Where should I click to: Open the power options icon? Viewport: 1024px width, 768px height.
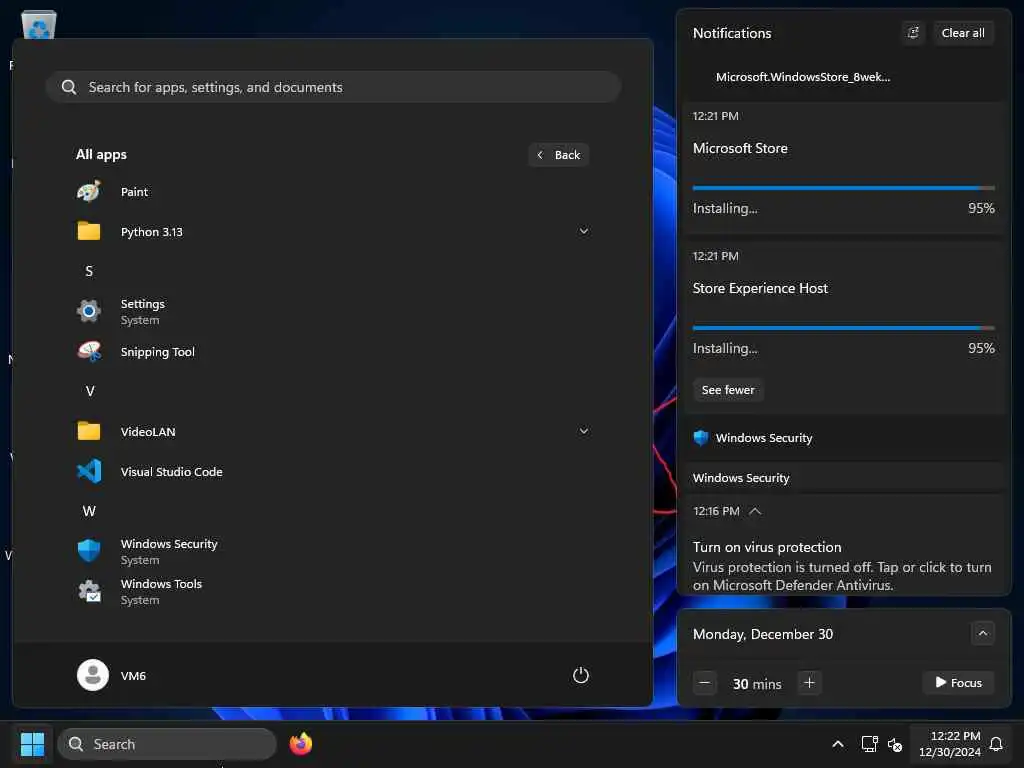pos(581,675)
